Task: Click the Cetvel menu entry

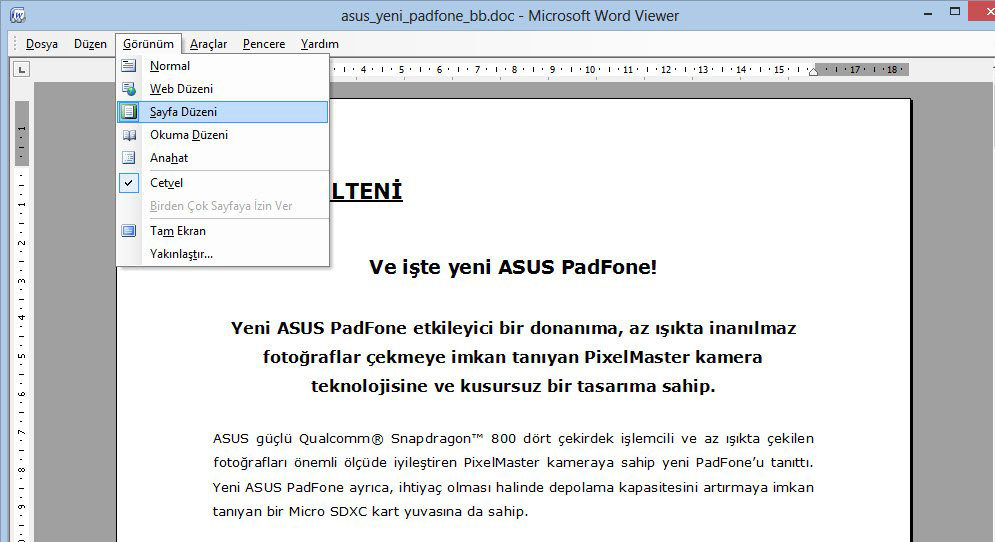Action: 223,183
